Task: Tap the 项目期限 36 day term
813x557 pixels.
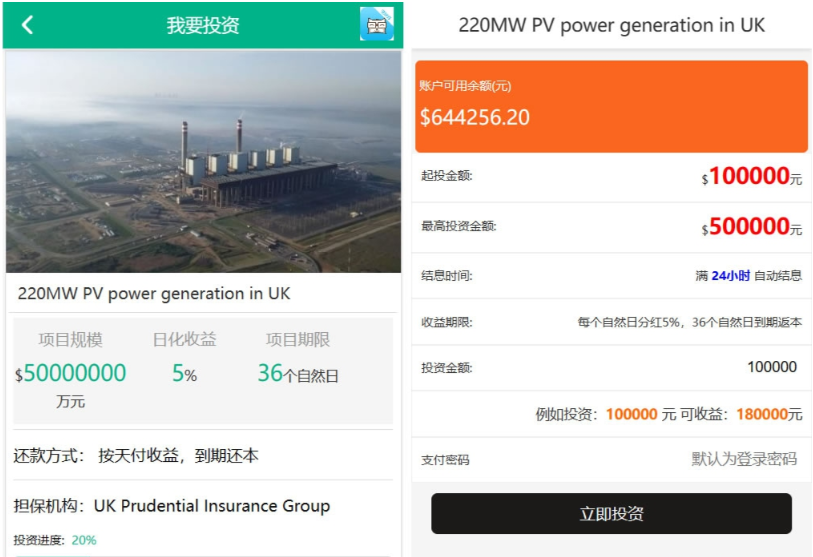Action: [298, 373]
